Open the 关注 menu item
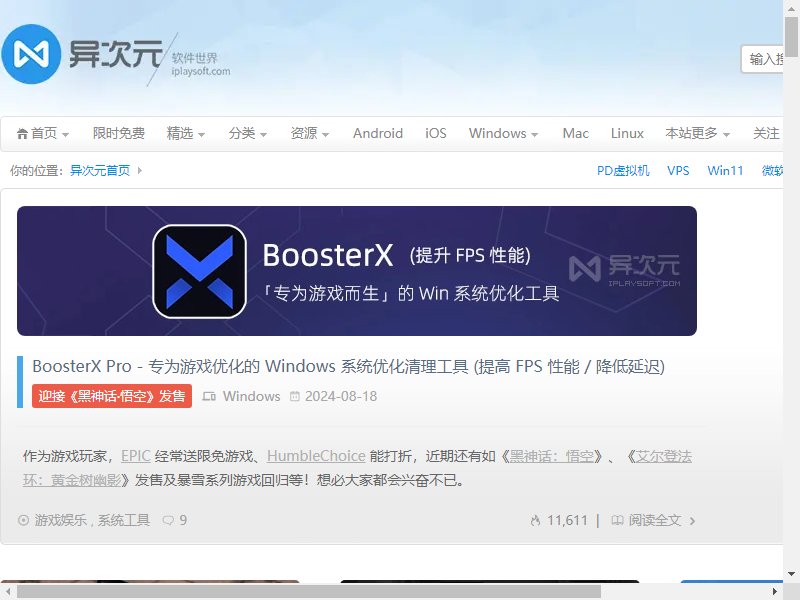Screen dimensions: 800x600 pyautogui.click(x=766, y=133)
